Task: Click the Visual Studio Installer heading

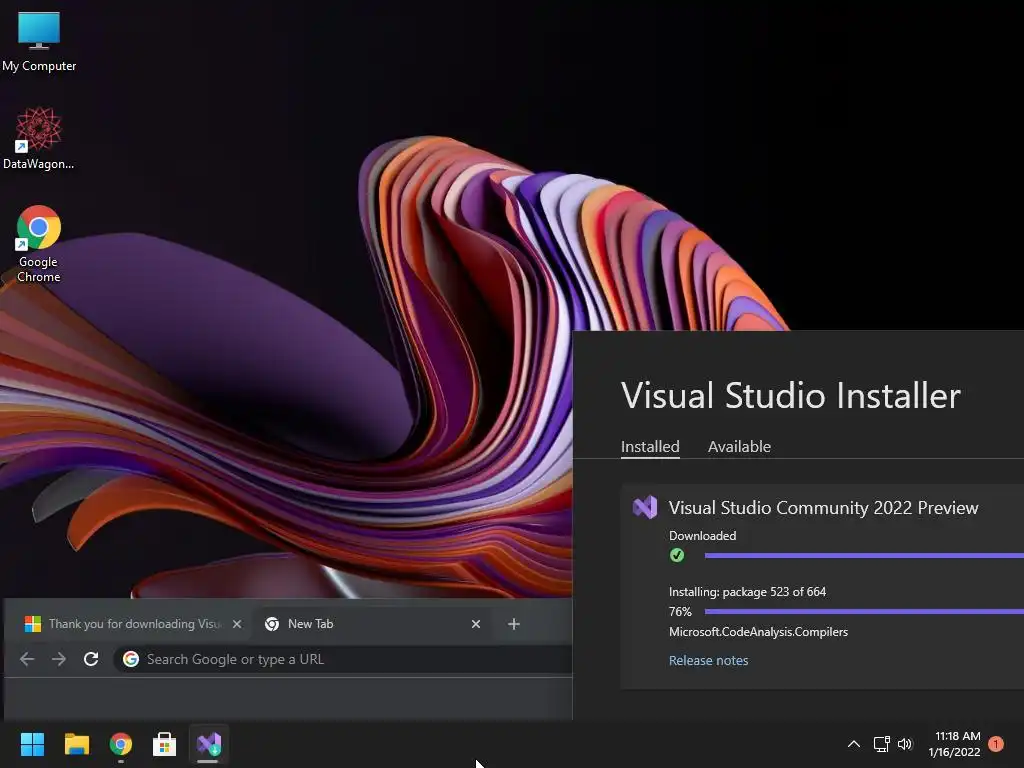Action: coord(790,396)
